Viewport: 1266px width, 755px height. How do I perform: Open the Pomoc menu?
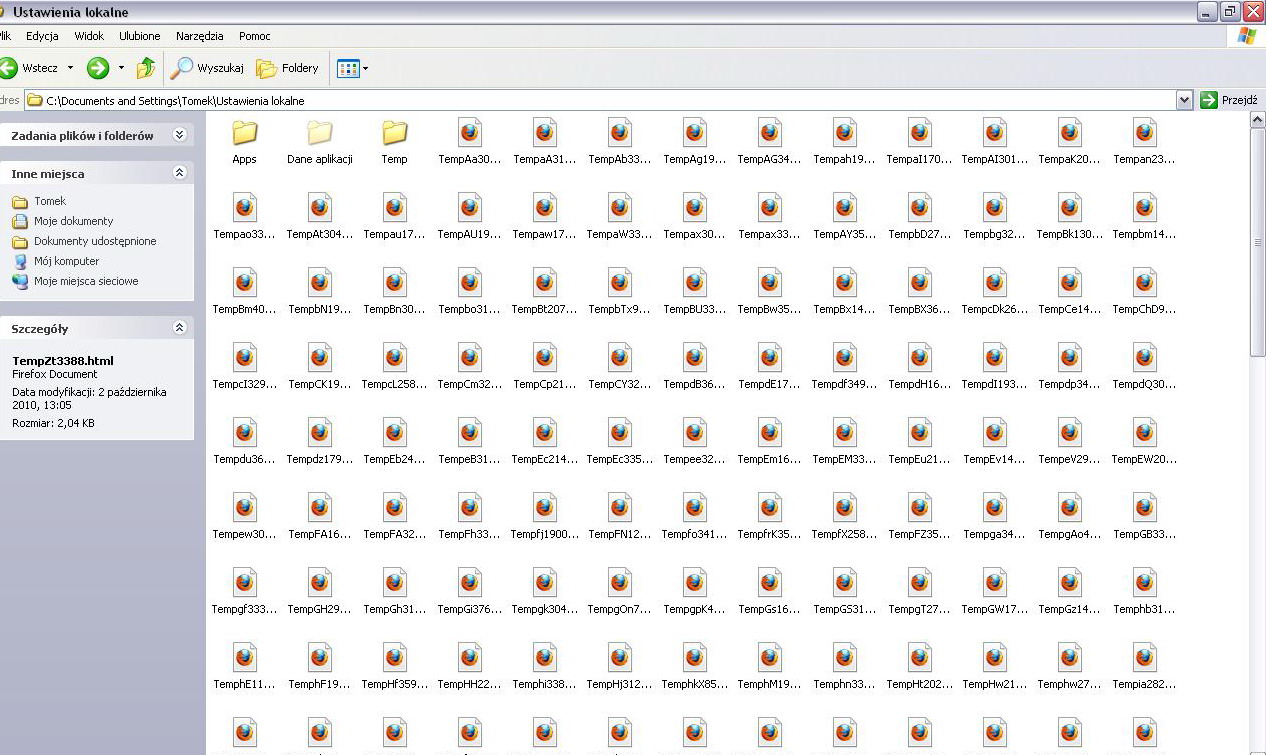tap(255, 36)
